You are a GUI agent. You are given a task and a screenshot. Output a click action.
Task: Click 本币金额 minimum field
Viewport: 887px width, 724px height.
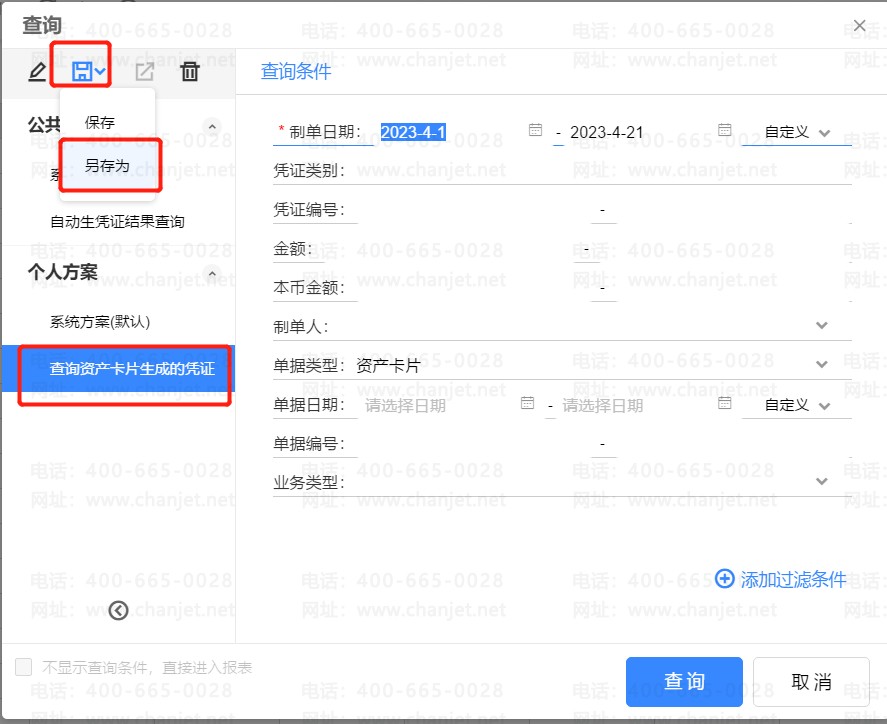[475, 287]
